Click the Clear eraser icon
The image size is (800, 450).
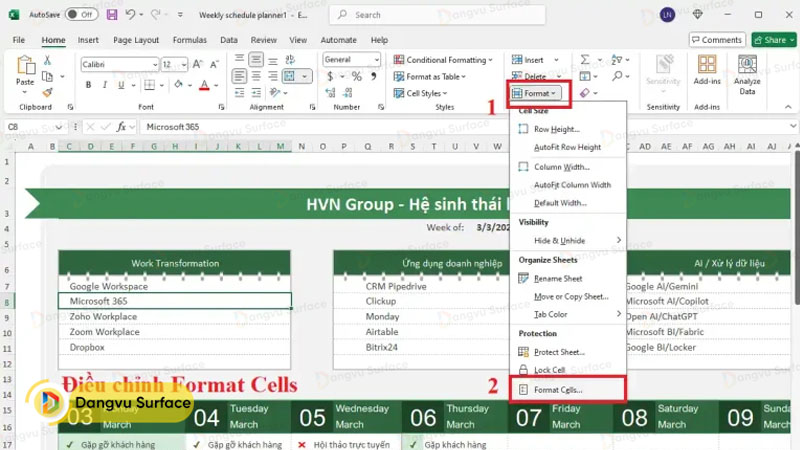coord(585,93)
